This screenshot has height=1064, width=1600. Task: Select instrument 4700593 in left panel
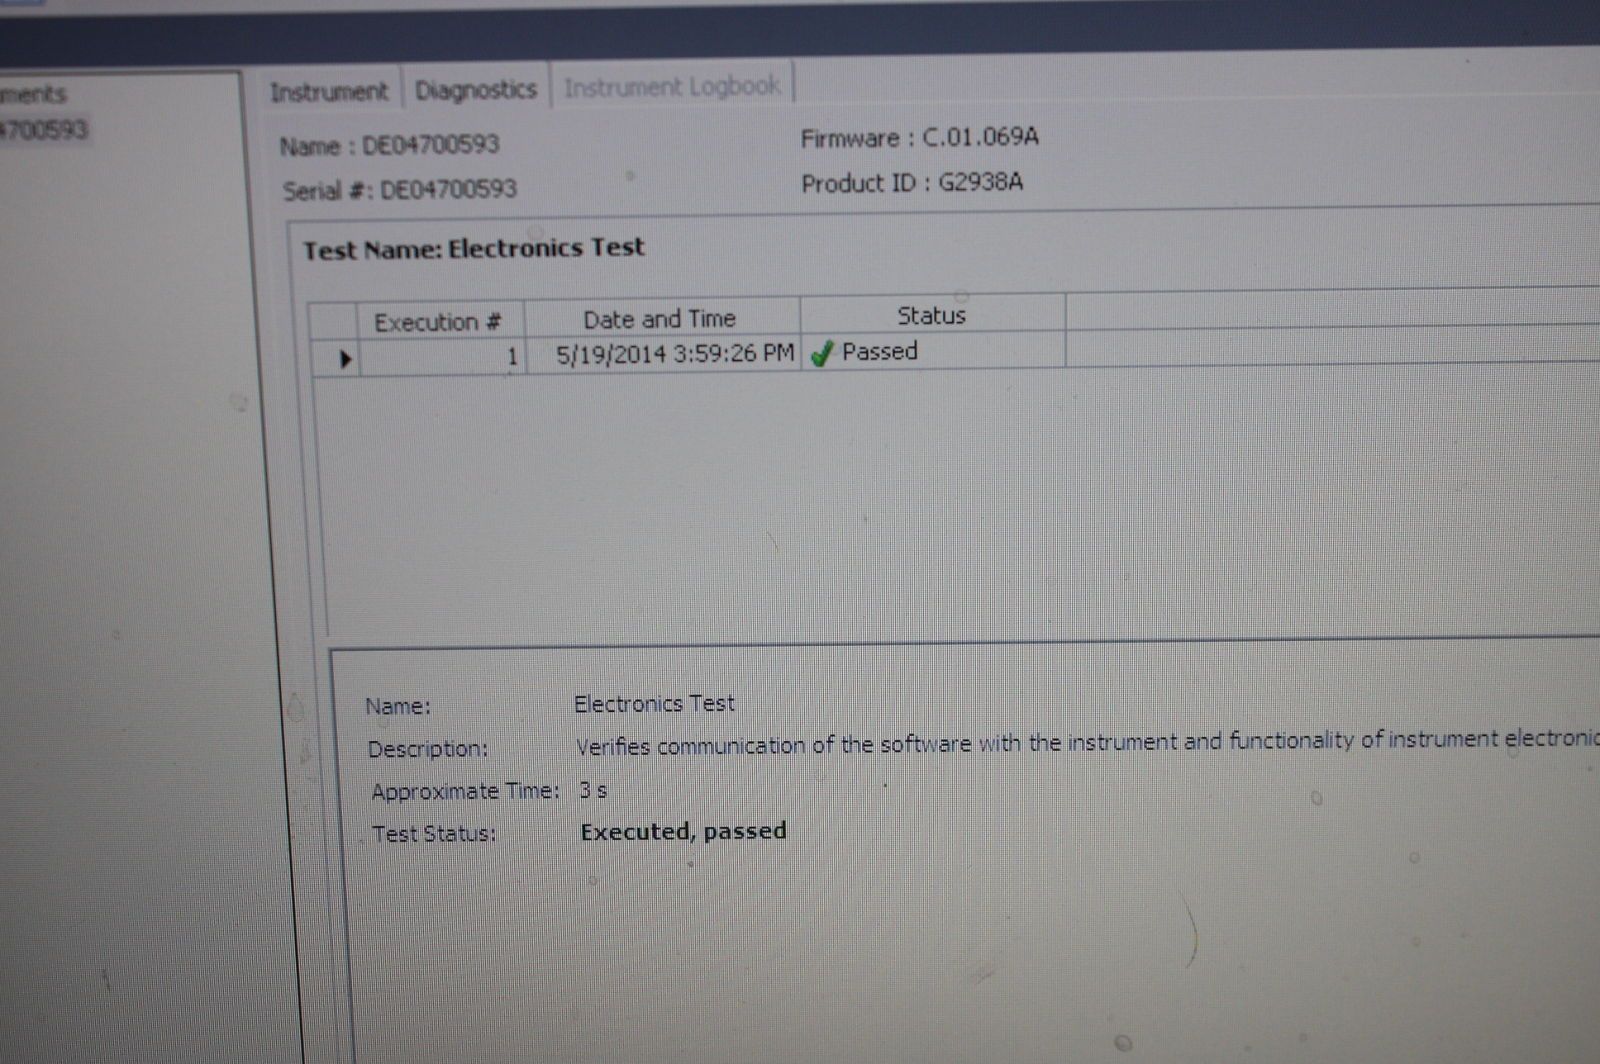click(x=43, y=130)
